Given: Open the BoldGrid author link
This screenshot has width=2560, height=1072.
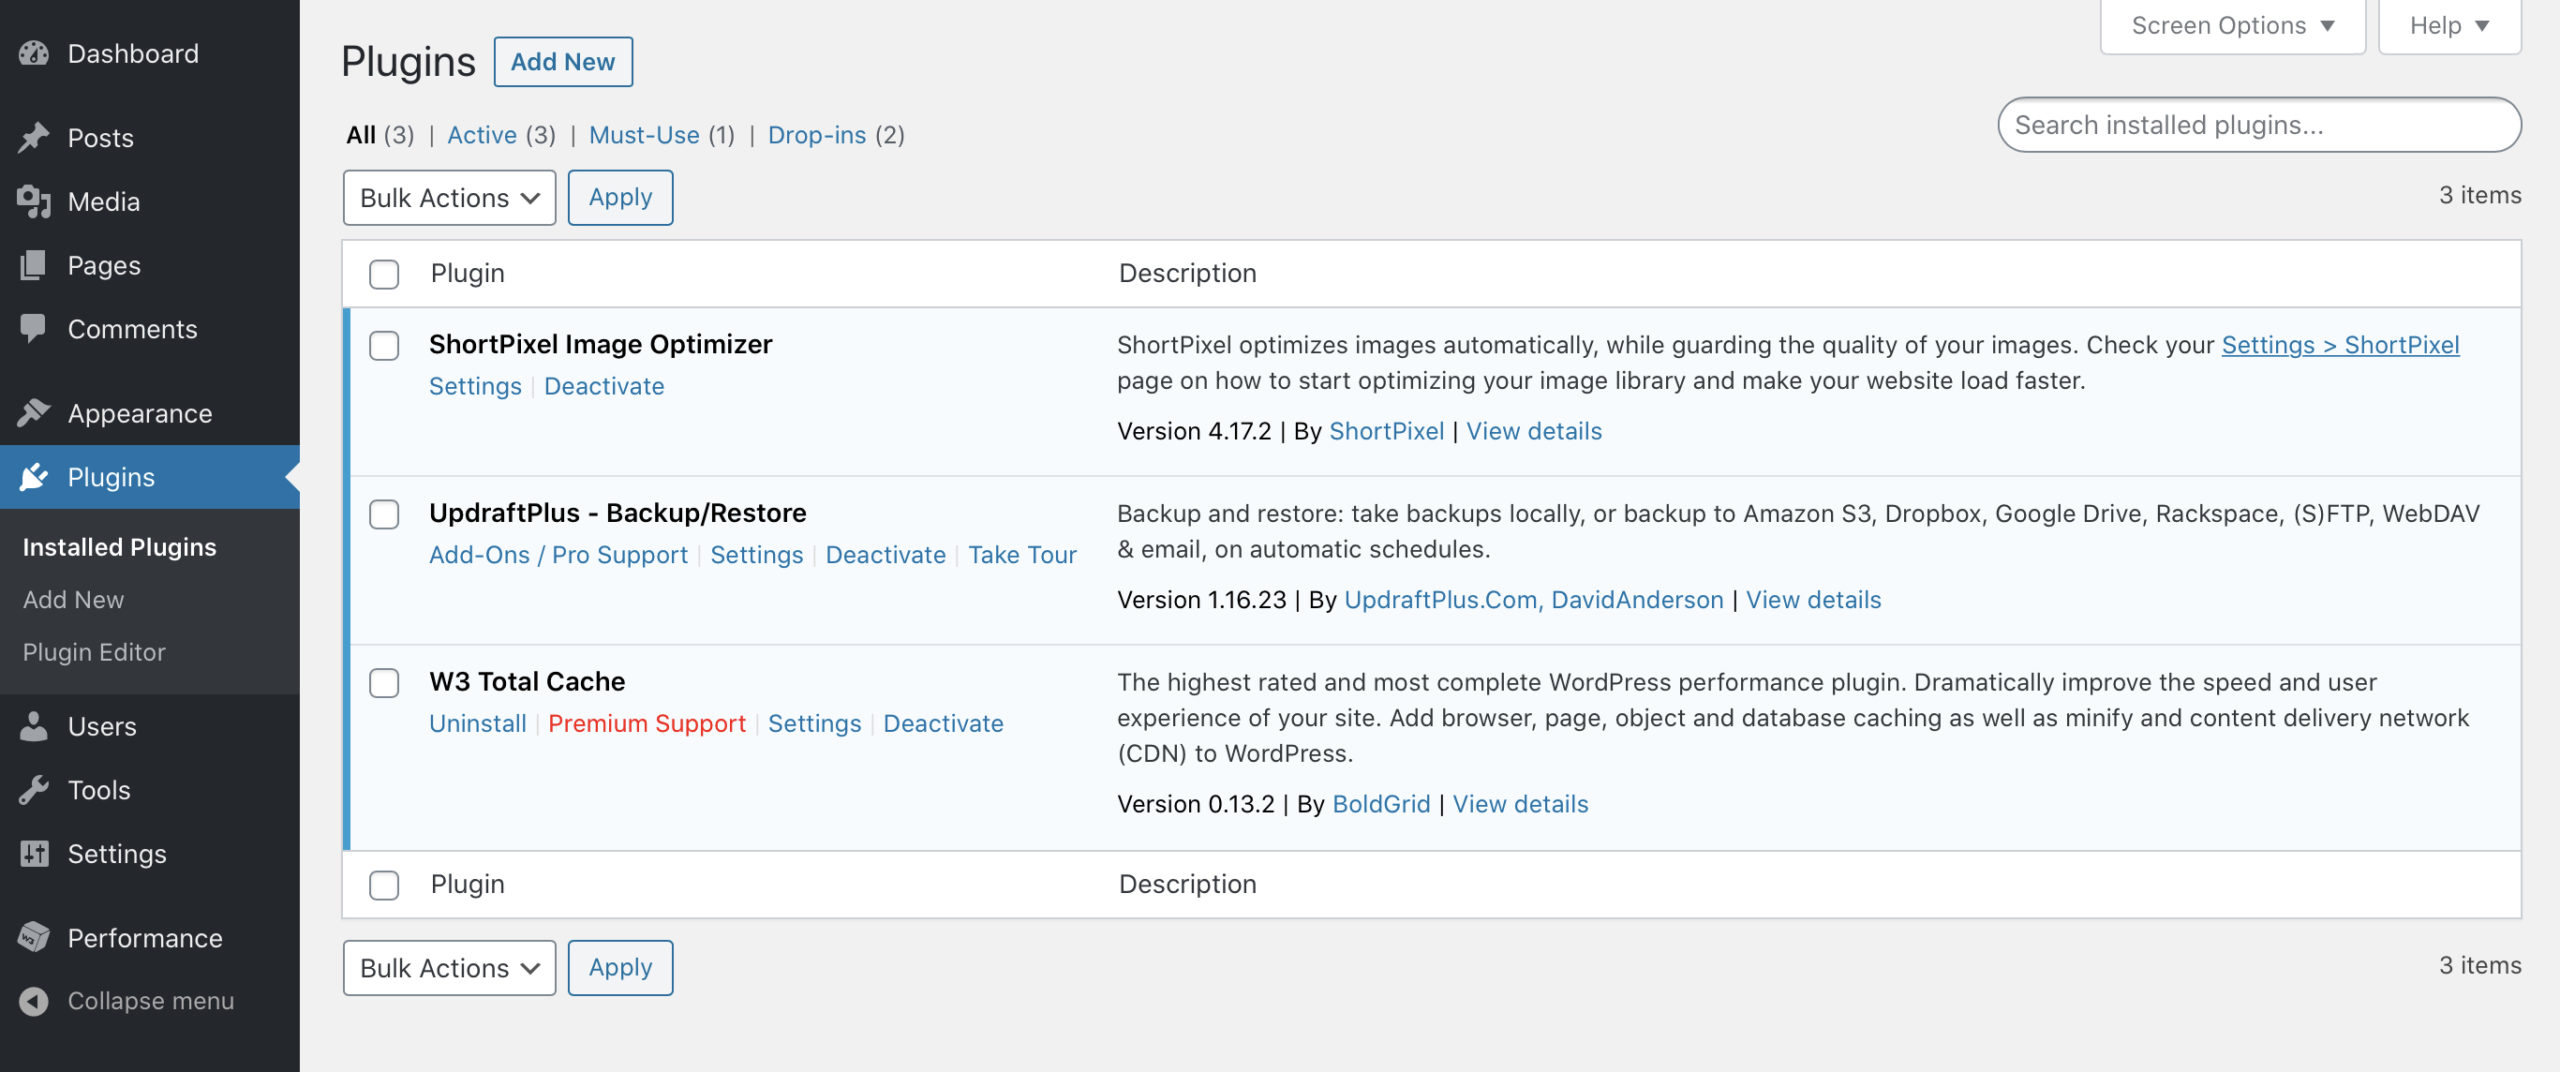Looking at the screenshot, I should pos(1381,804).
